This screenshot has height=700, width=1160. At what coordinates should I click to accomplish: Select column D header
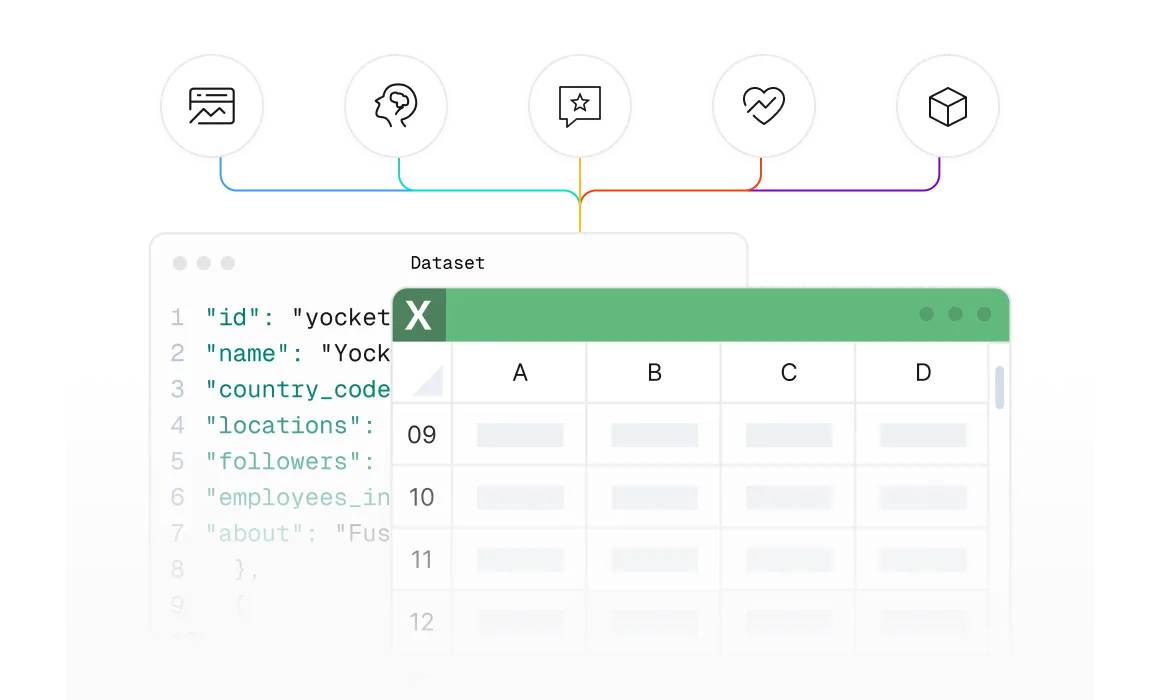point(923,373)
